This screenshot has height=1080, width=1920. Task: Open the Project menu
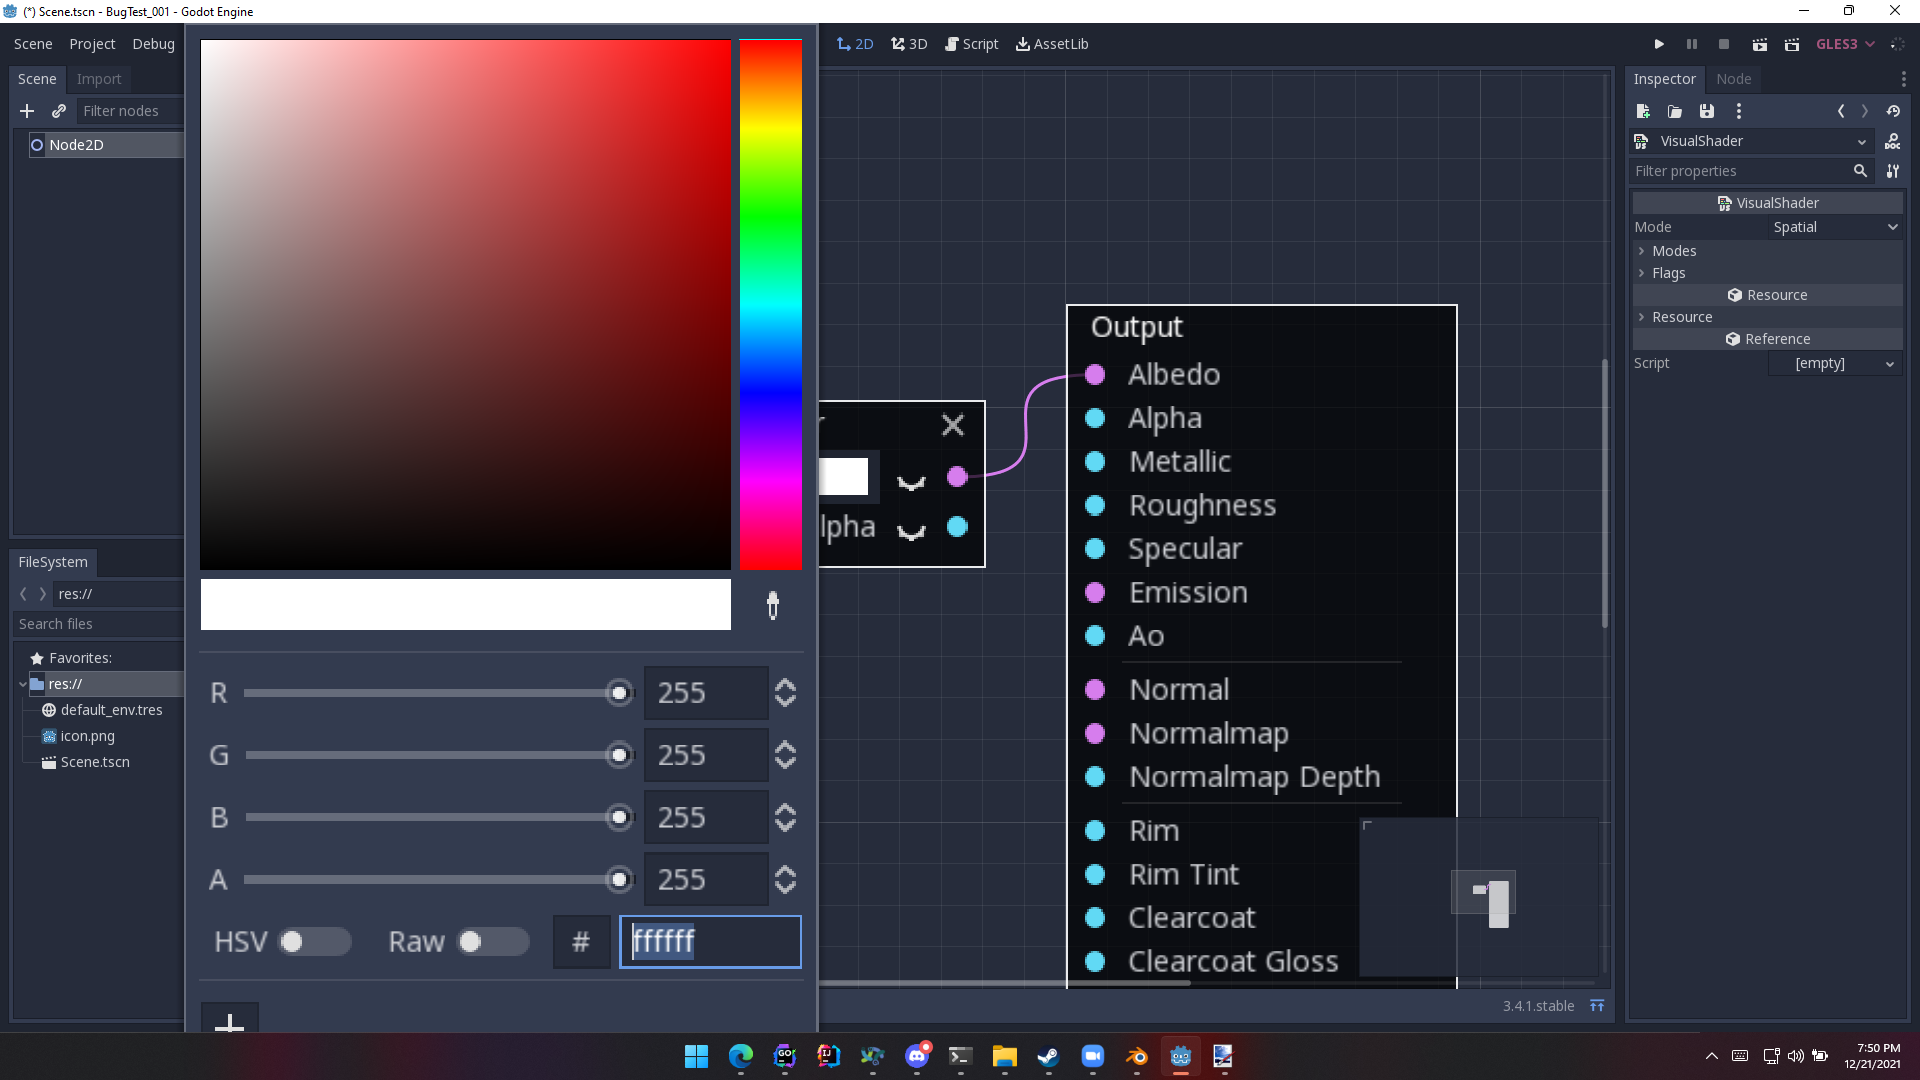pos(92,44)
